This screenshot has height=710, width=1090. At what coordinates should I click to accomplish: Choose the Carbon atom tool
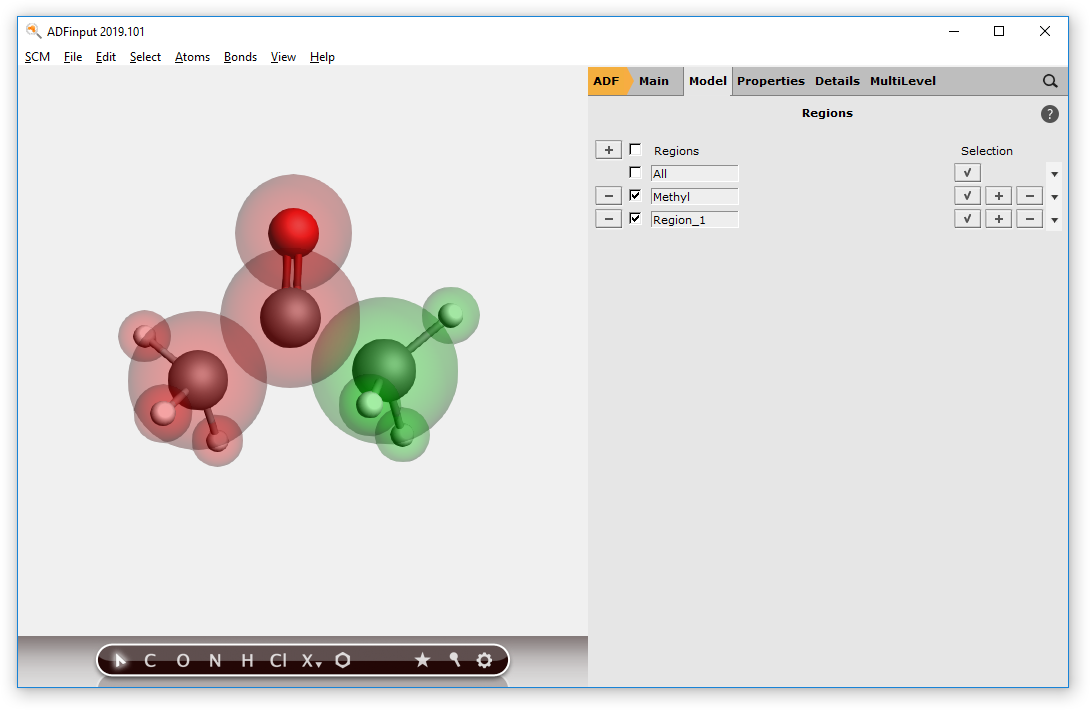point(150,660)
